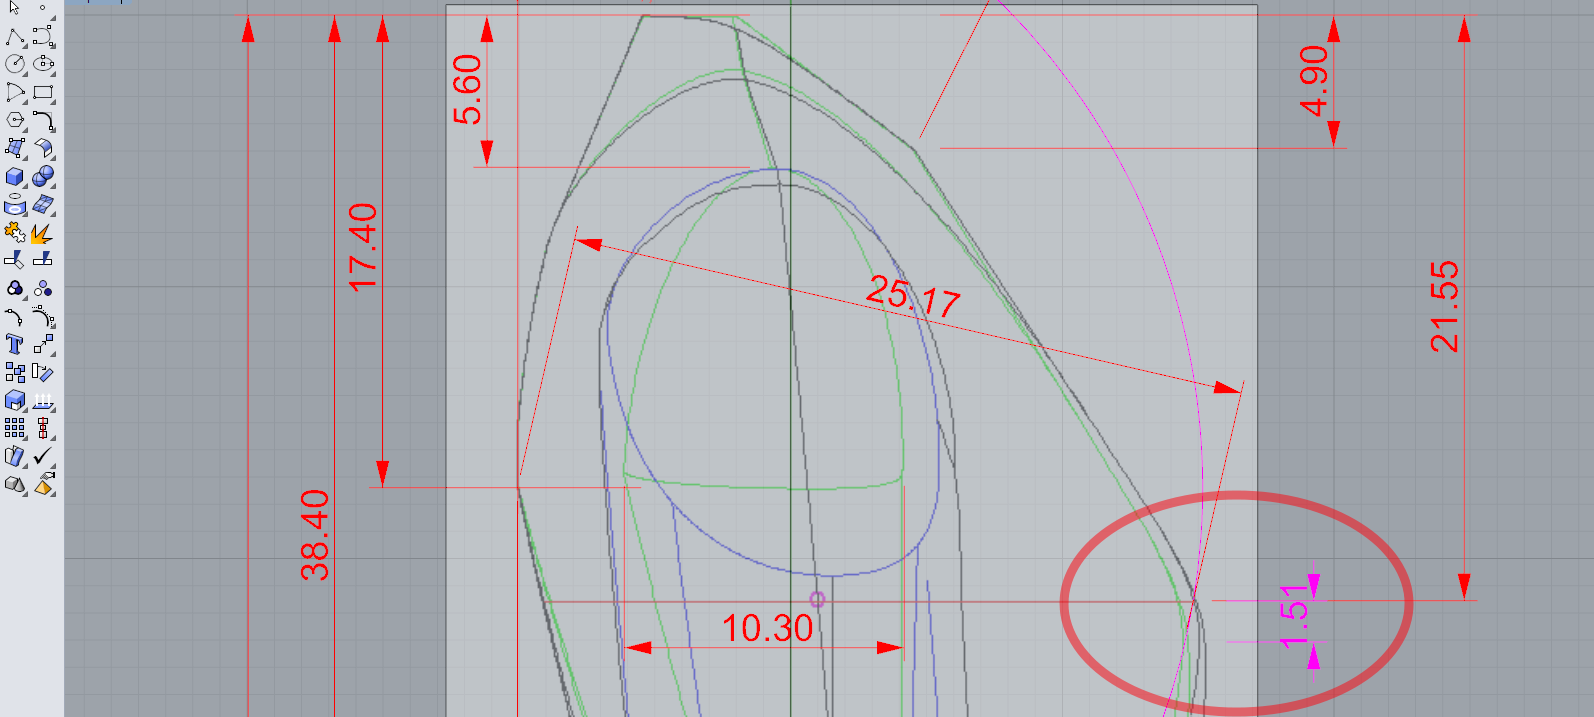This screenshot has width=1594, height=717.
Task: Select the Copy objects tool
Action: tap(15, 373)
